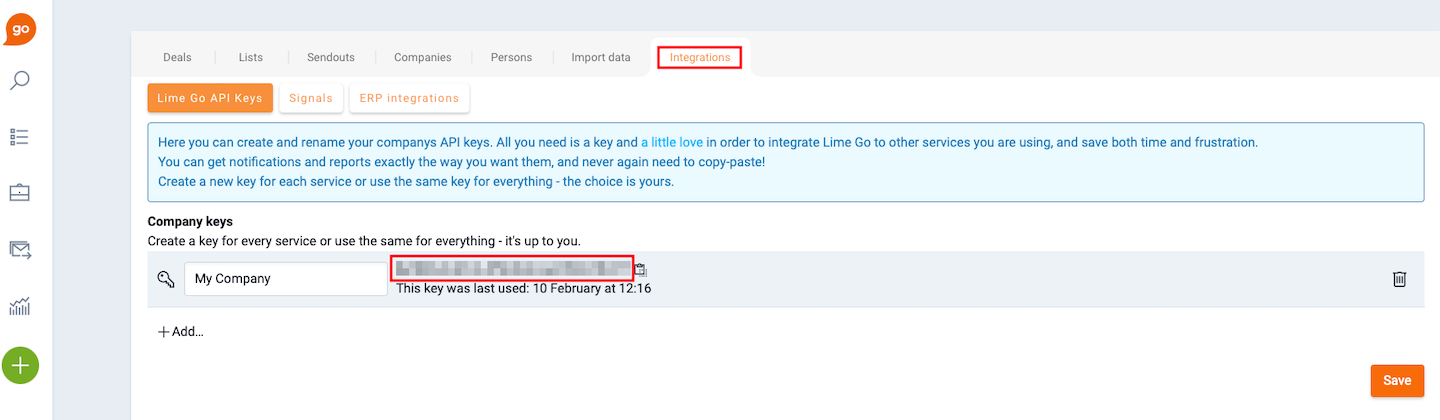The image size is (1440, 420).
Task: Open the briefcase deals sidebar icon
Action: tap(20, 192)
